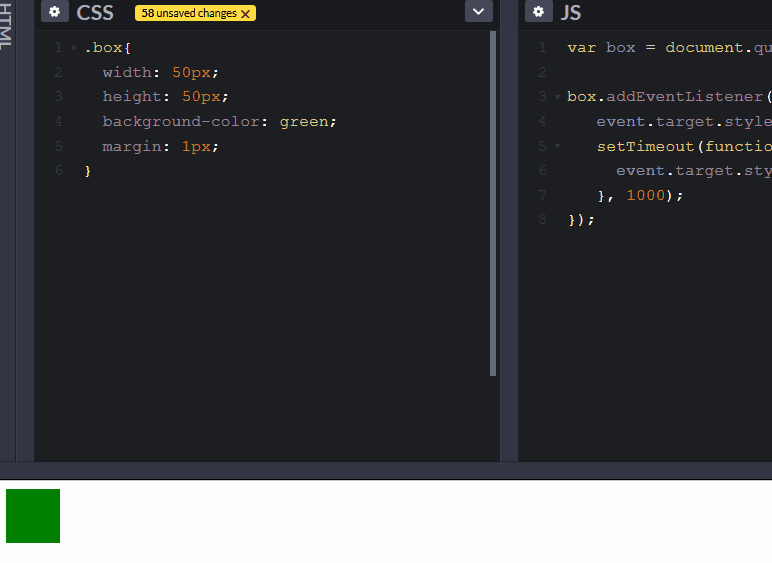Click the 58 unsaved changes label
The width and height of the screenshot is (772, 563).
tap(189, 13)
